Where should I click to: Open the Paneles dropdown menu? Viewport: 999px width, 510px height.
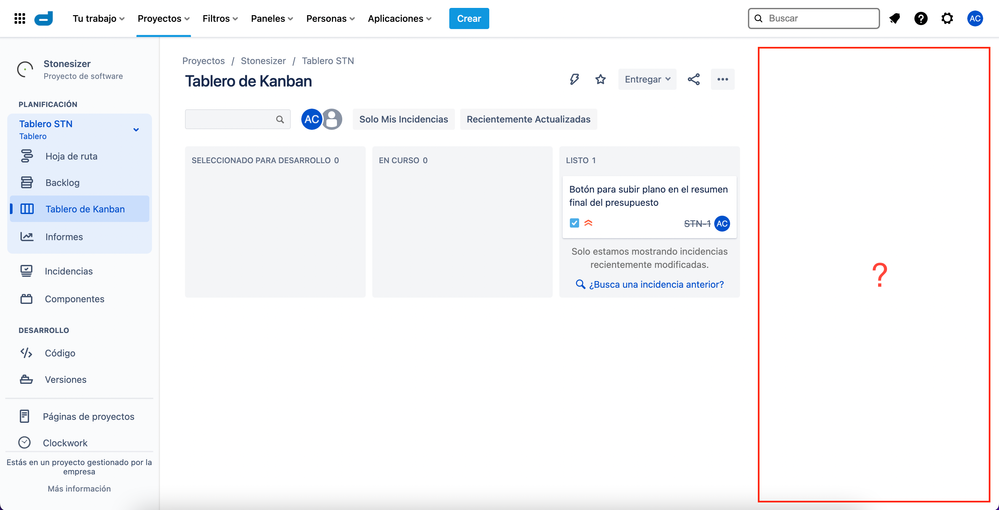[272, 18]
